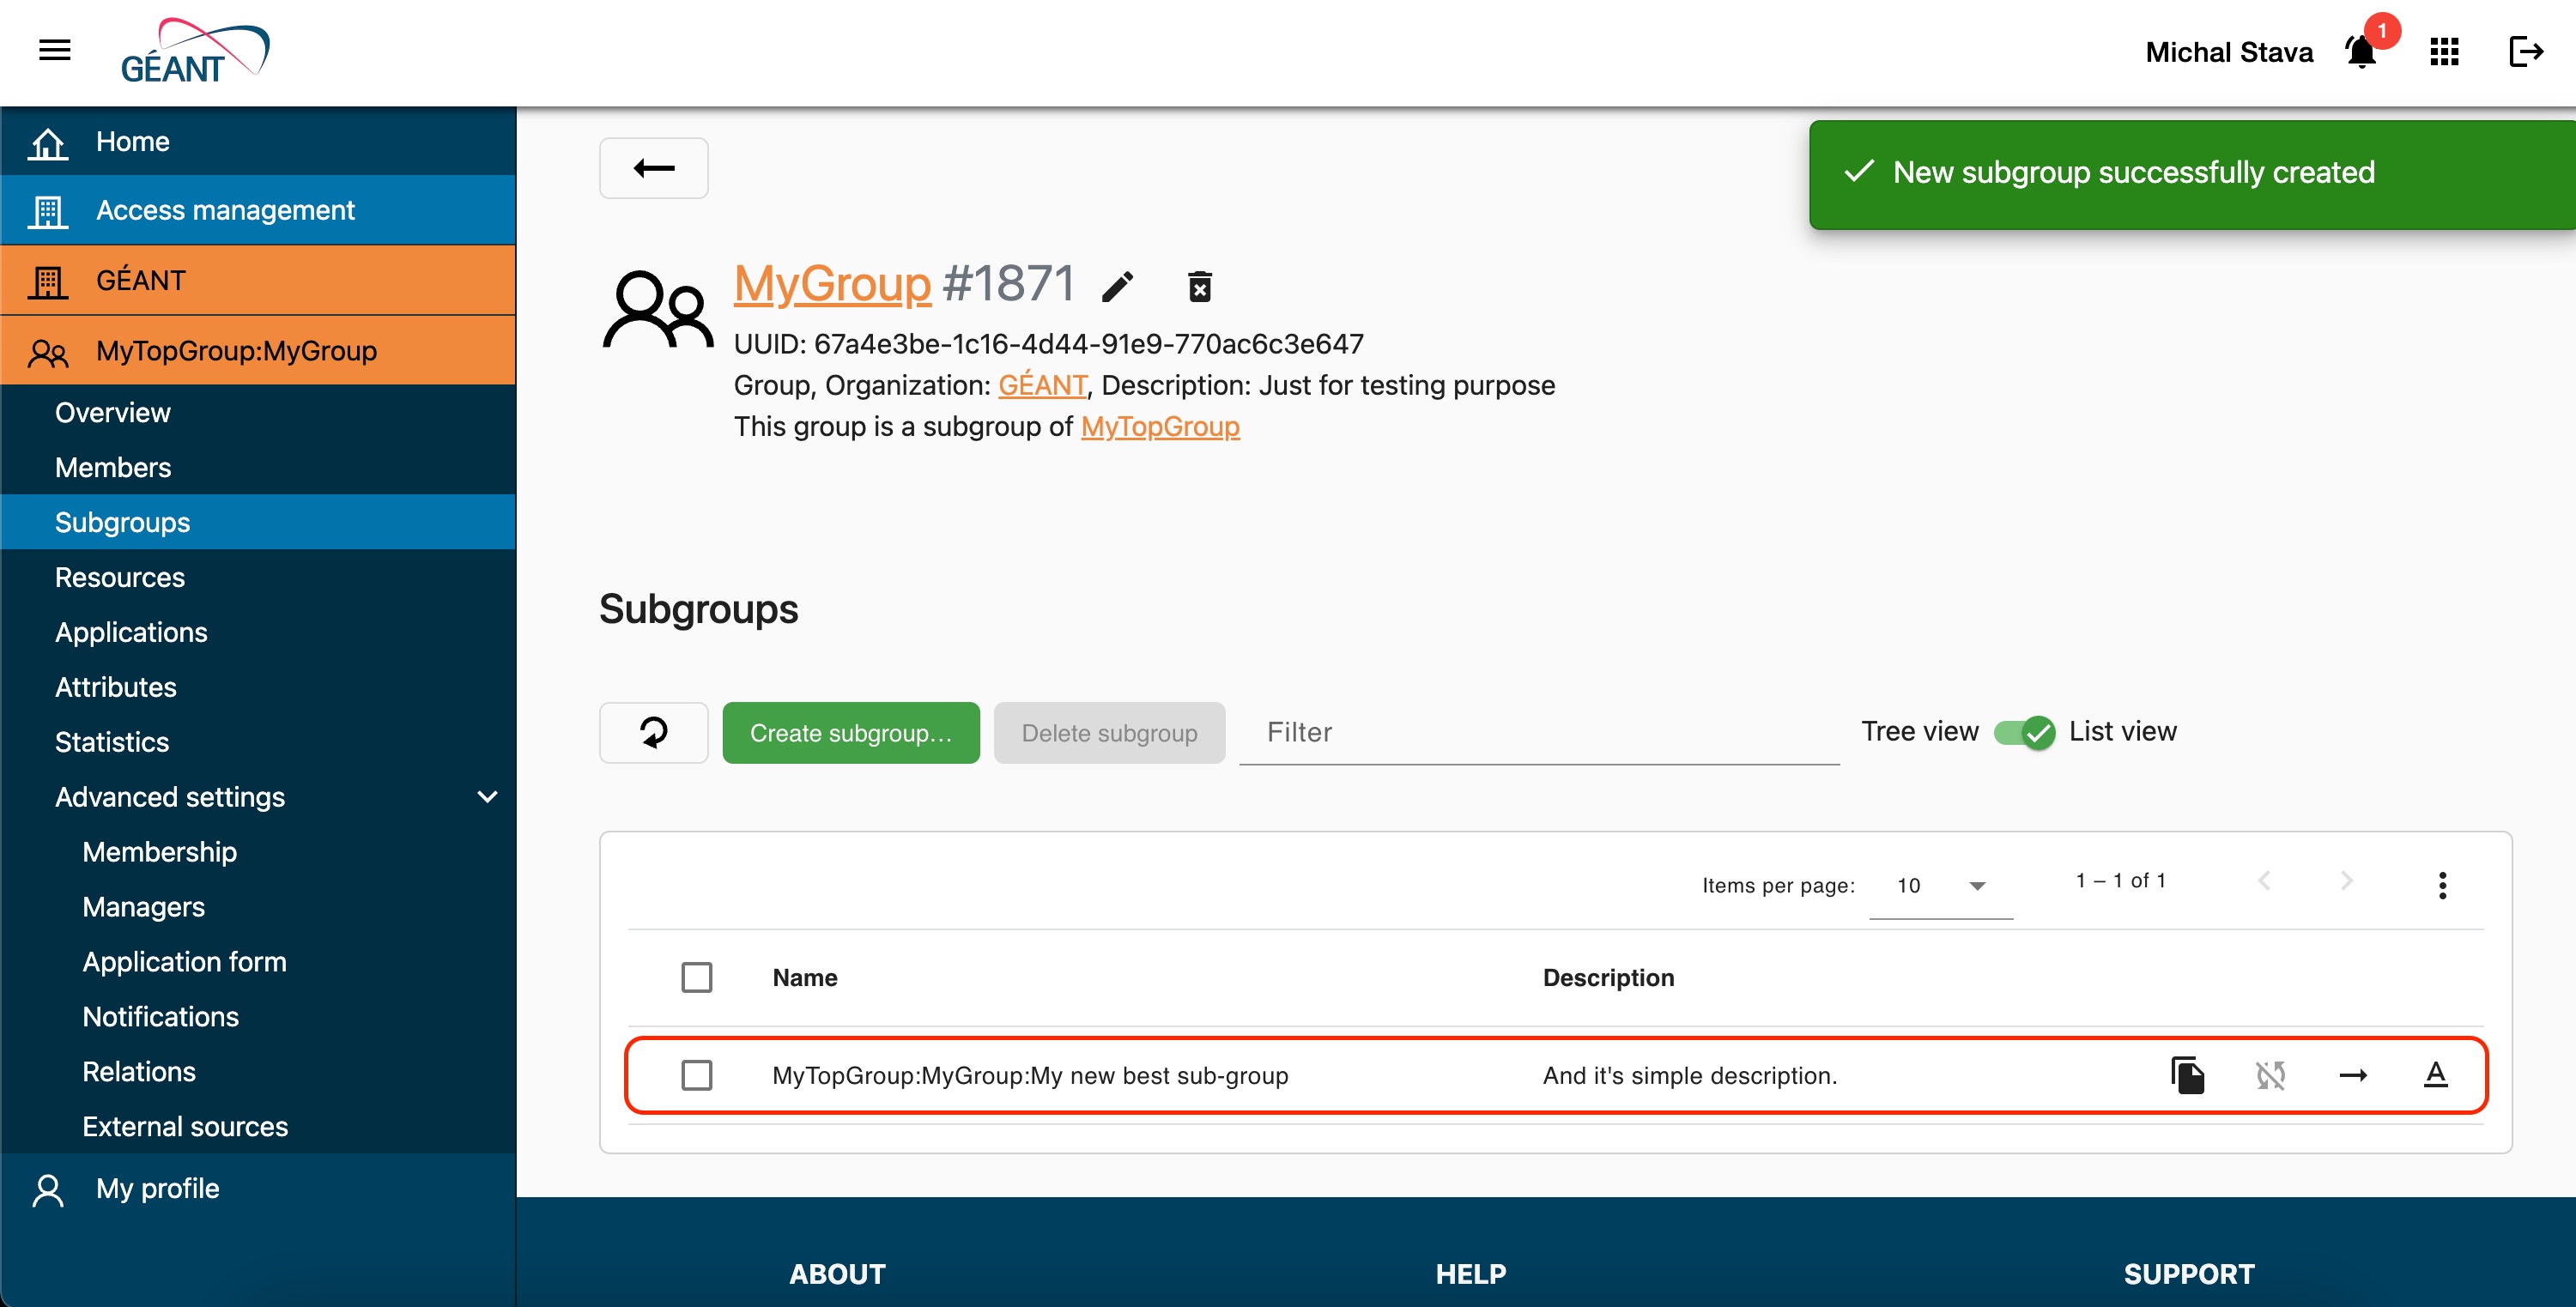2576x1307 pixels.
Task: Open subgroup 'MyTopGroup:MyGroup:My new best sub-group'
Action: (1030, 1076)
